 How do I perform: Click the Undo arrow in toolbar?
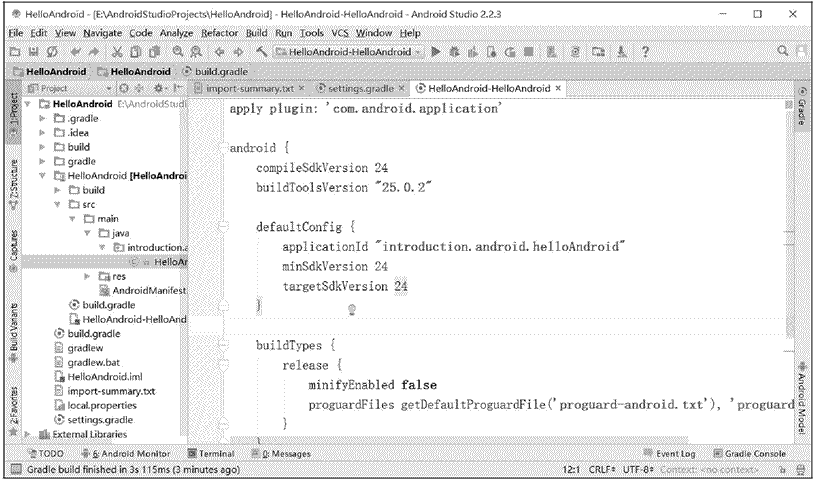[75, 51]
